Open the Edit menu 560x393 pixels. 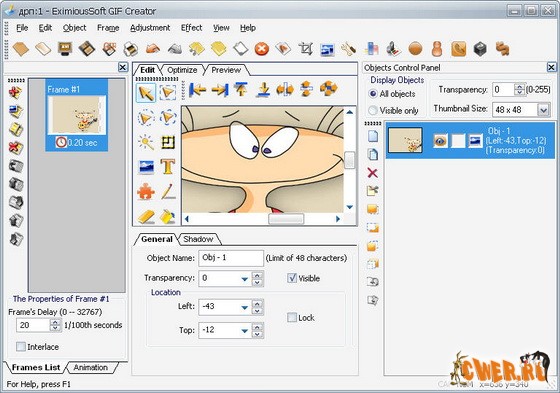pyautogui.click(x=45, y=28)
